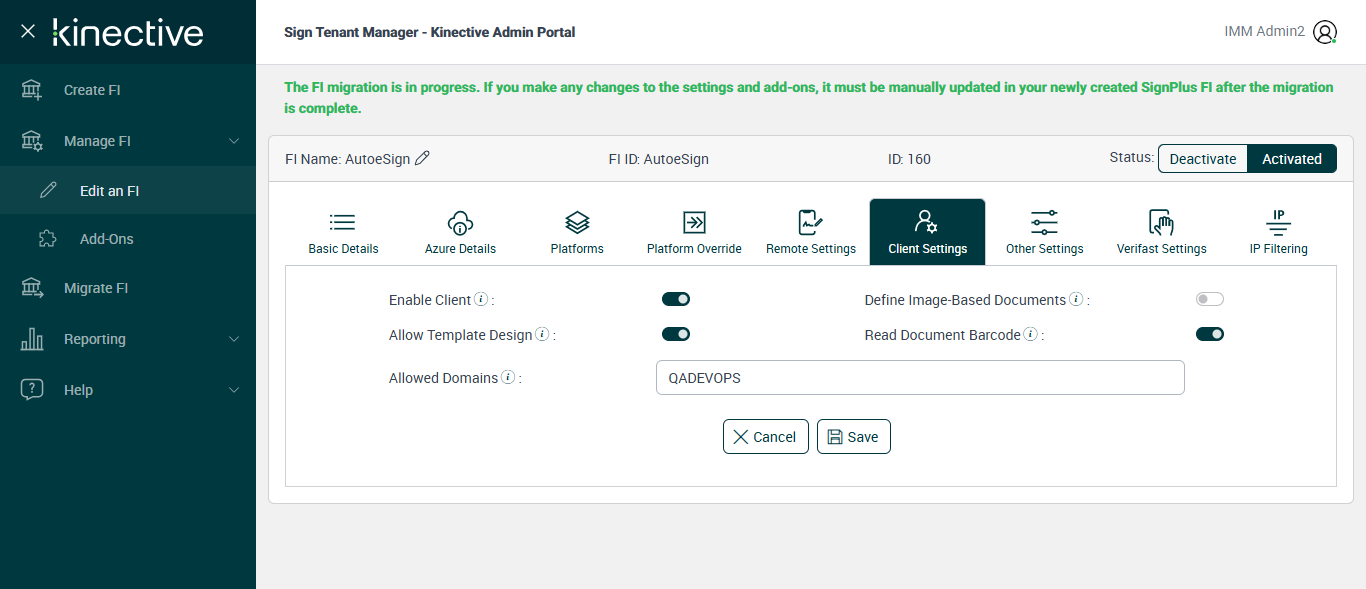
Task: Click the Help question bubble icon
Action: click(x=32, y=390)
